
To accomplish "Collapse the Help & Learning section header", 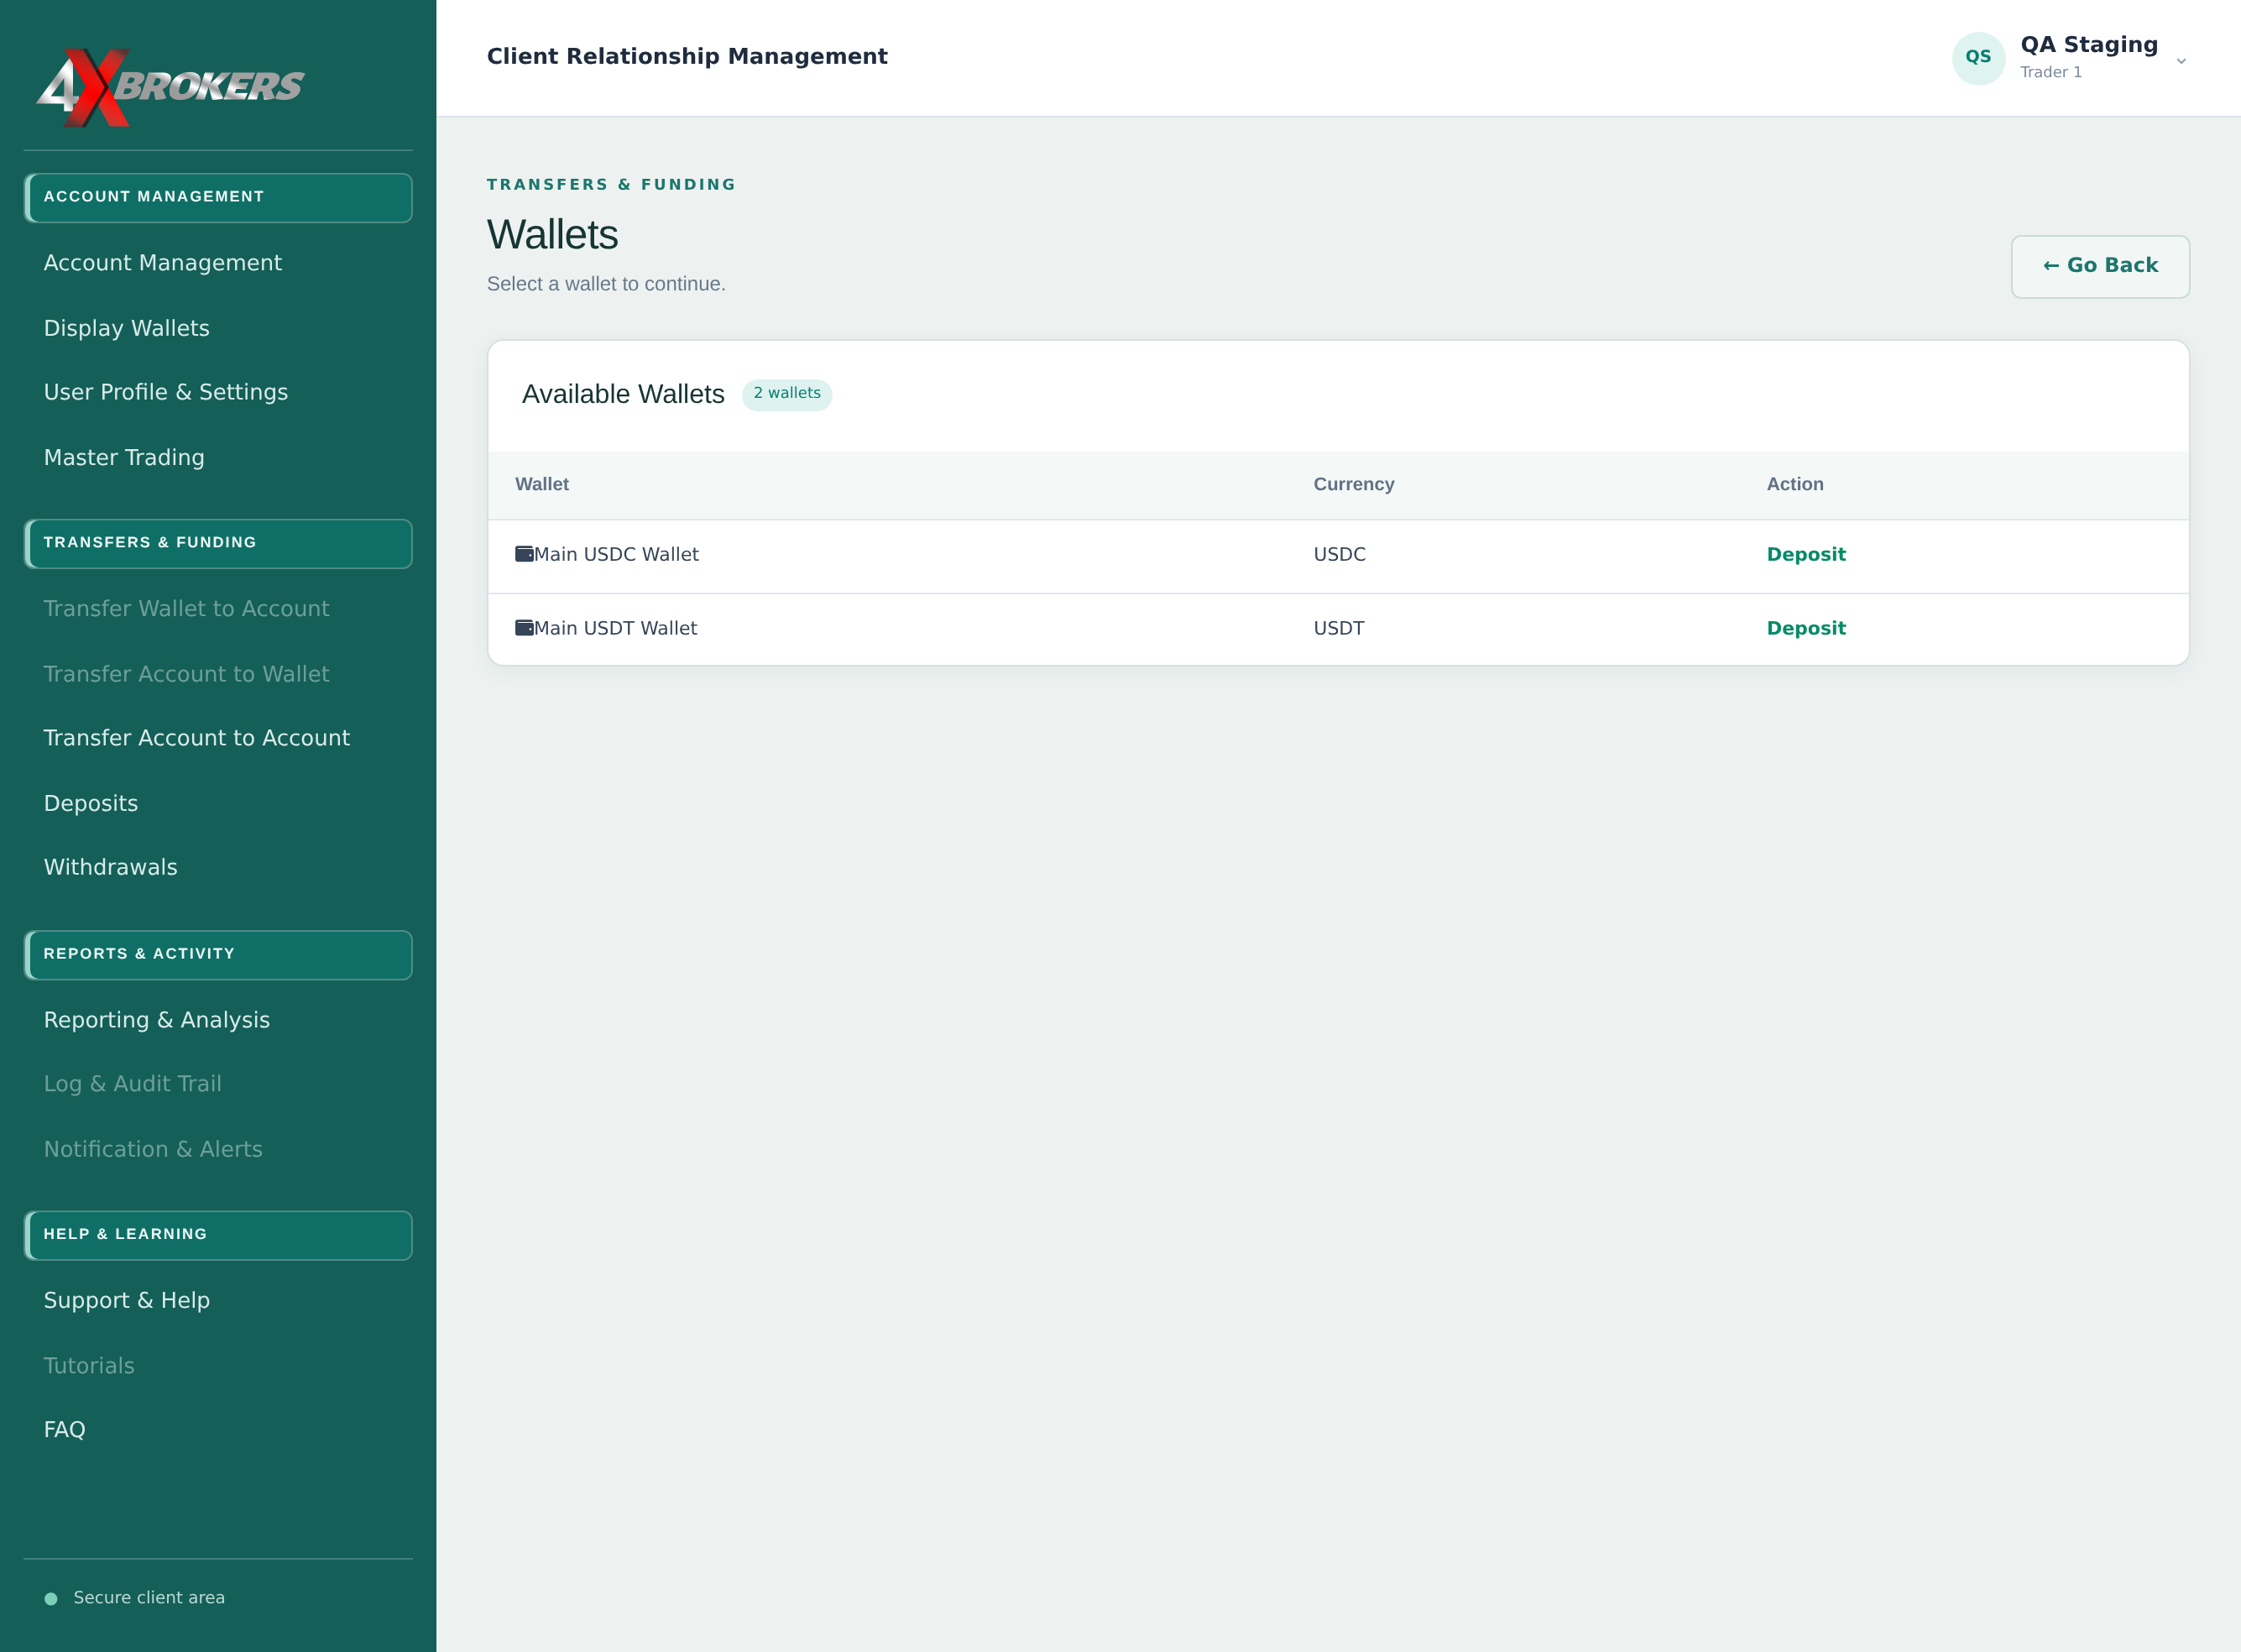I will 218,1235.
